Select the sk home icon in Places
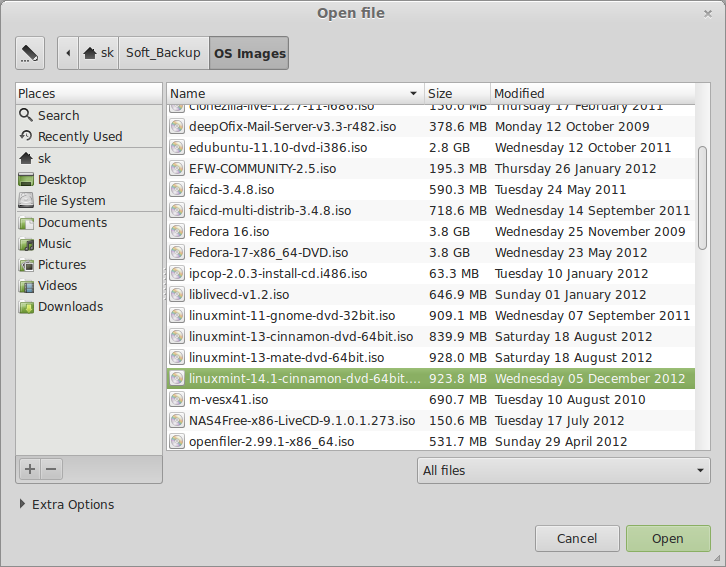Image resolution: width=726 pixels, height=567 pixels. click(26, 158)
